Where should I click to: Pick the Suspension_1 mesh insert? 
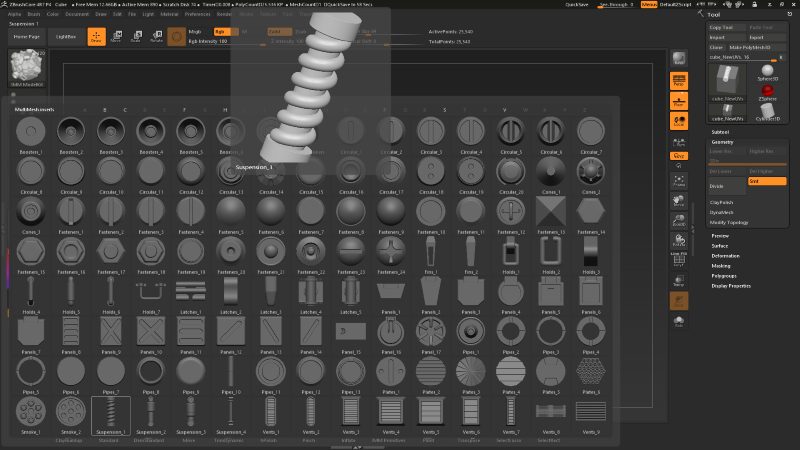[x=110, y=414]
